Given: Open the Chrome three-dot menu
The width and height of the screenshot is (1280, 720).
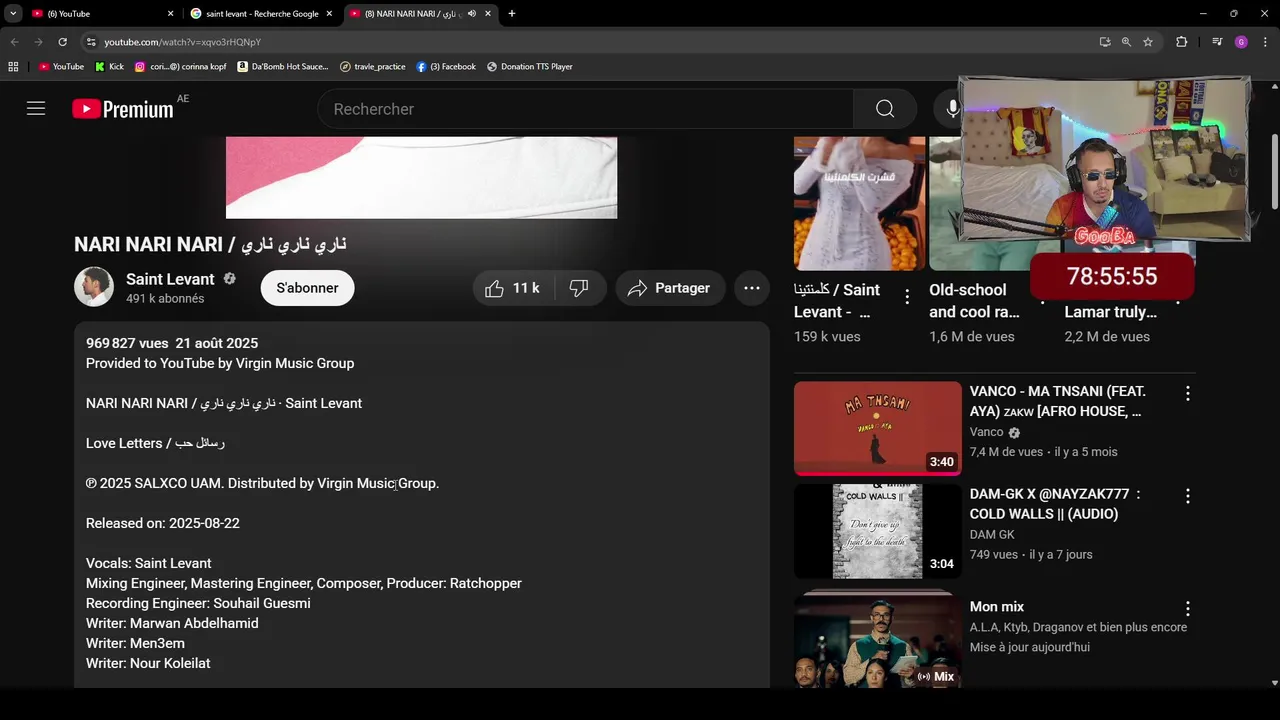Looking at the screenshot, I should (1266, 42).
